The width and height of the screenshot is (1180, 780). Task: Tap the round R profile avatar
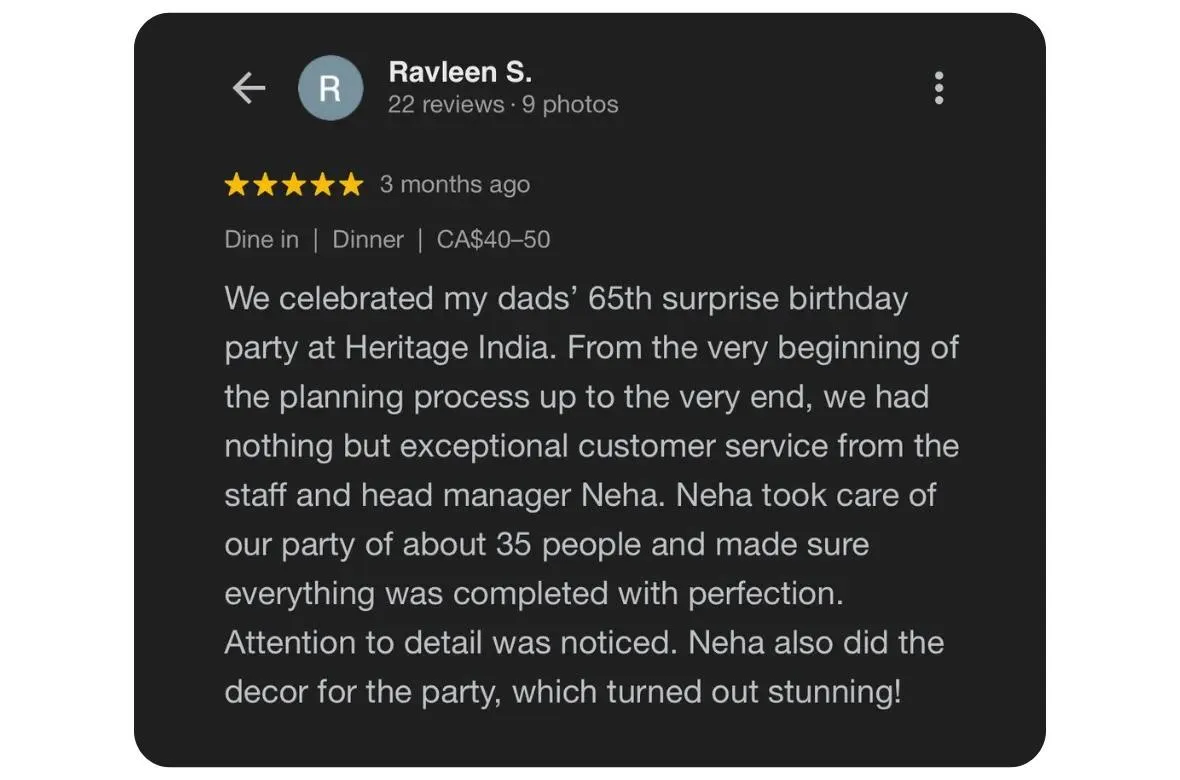330,88
